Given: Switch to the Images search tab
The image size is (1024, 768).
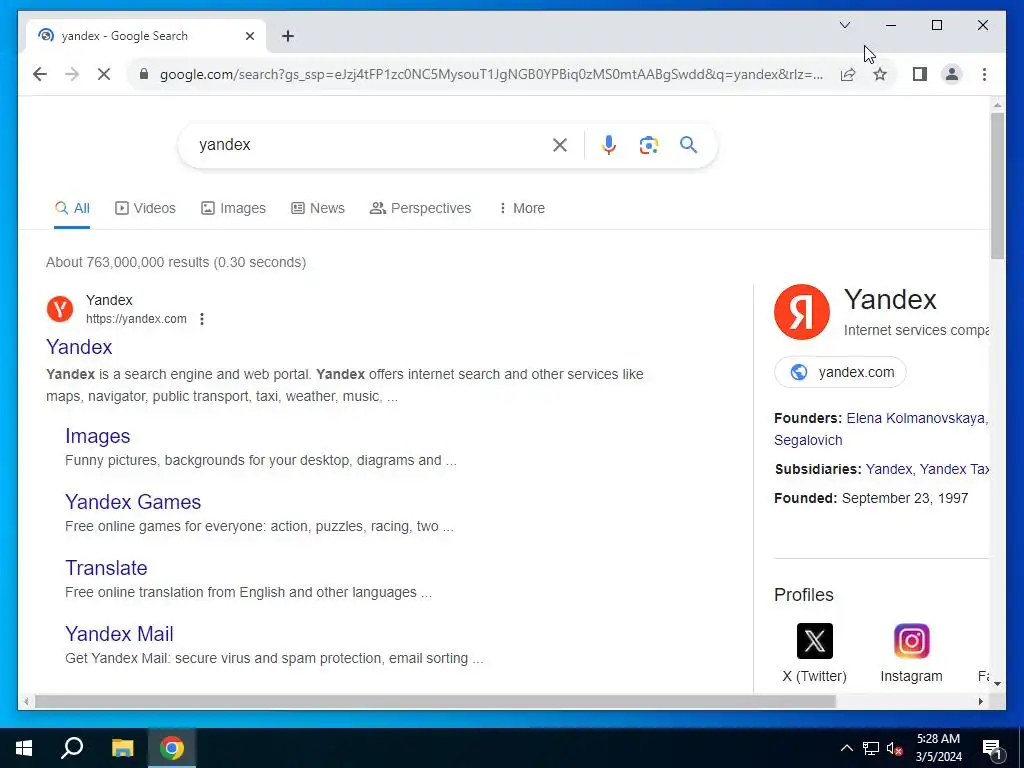Looking at the screenshot, I should (233, 208).
